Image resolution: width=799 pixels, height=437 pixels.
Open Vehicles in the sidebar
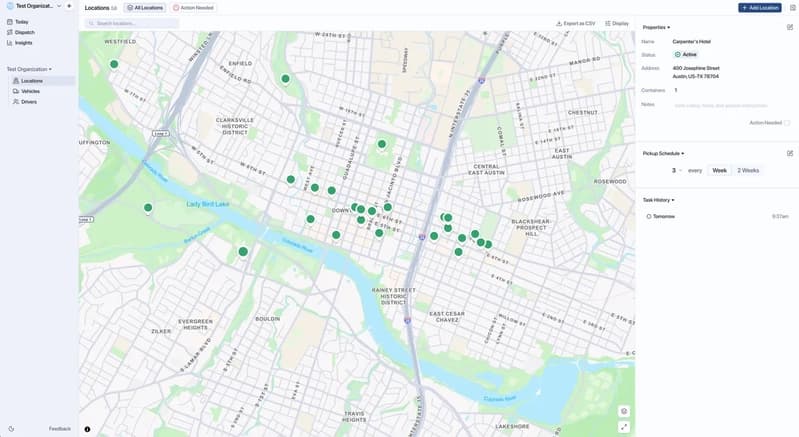(30, 91)
